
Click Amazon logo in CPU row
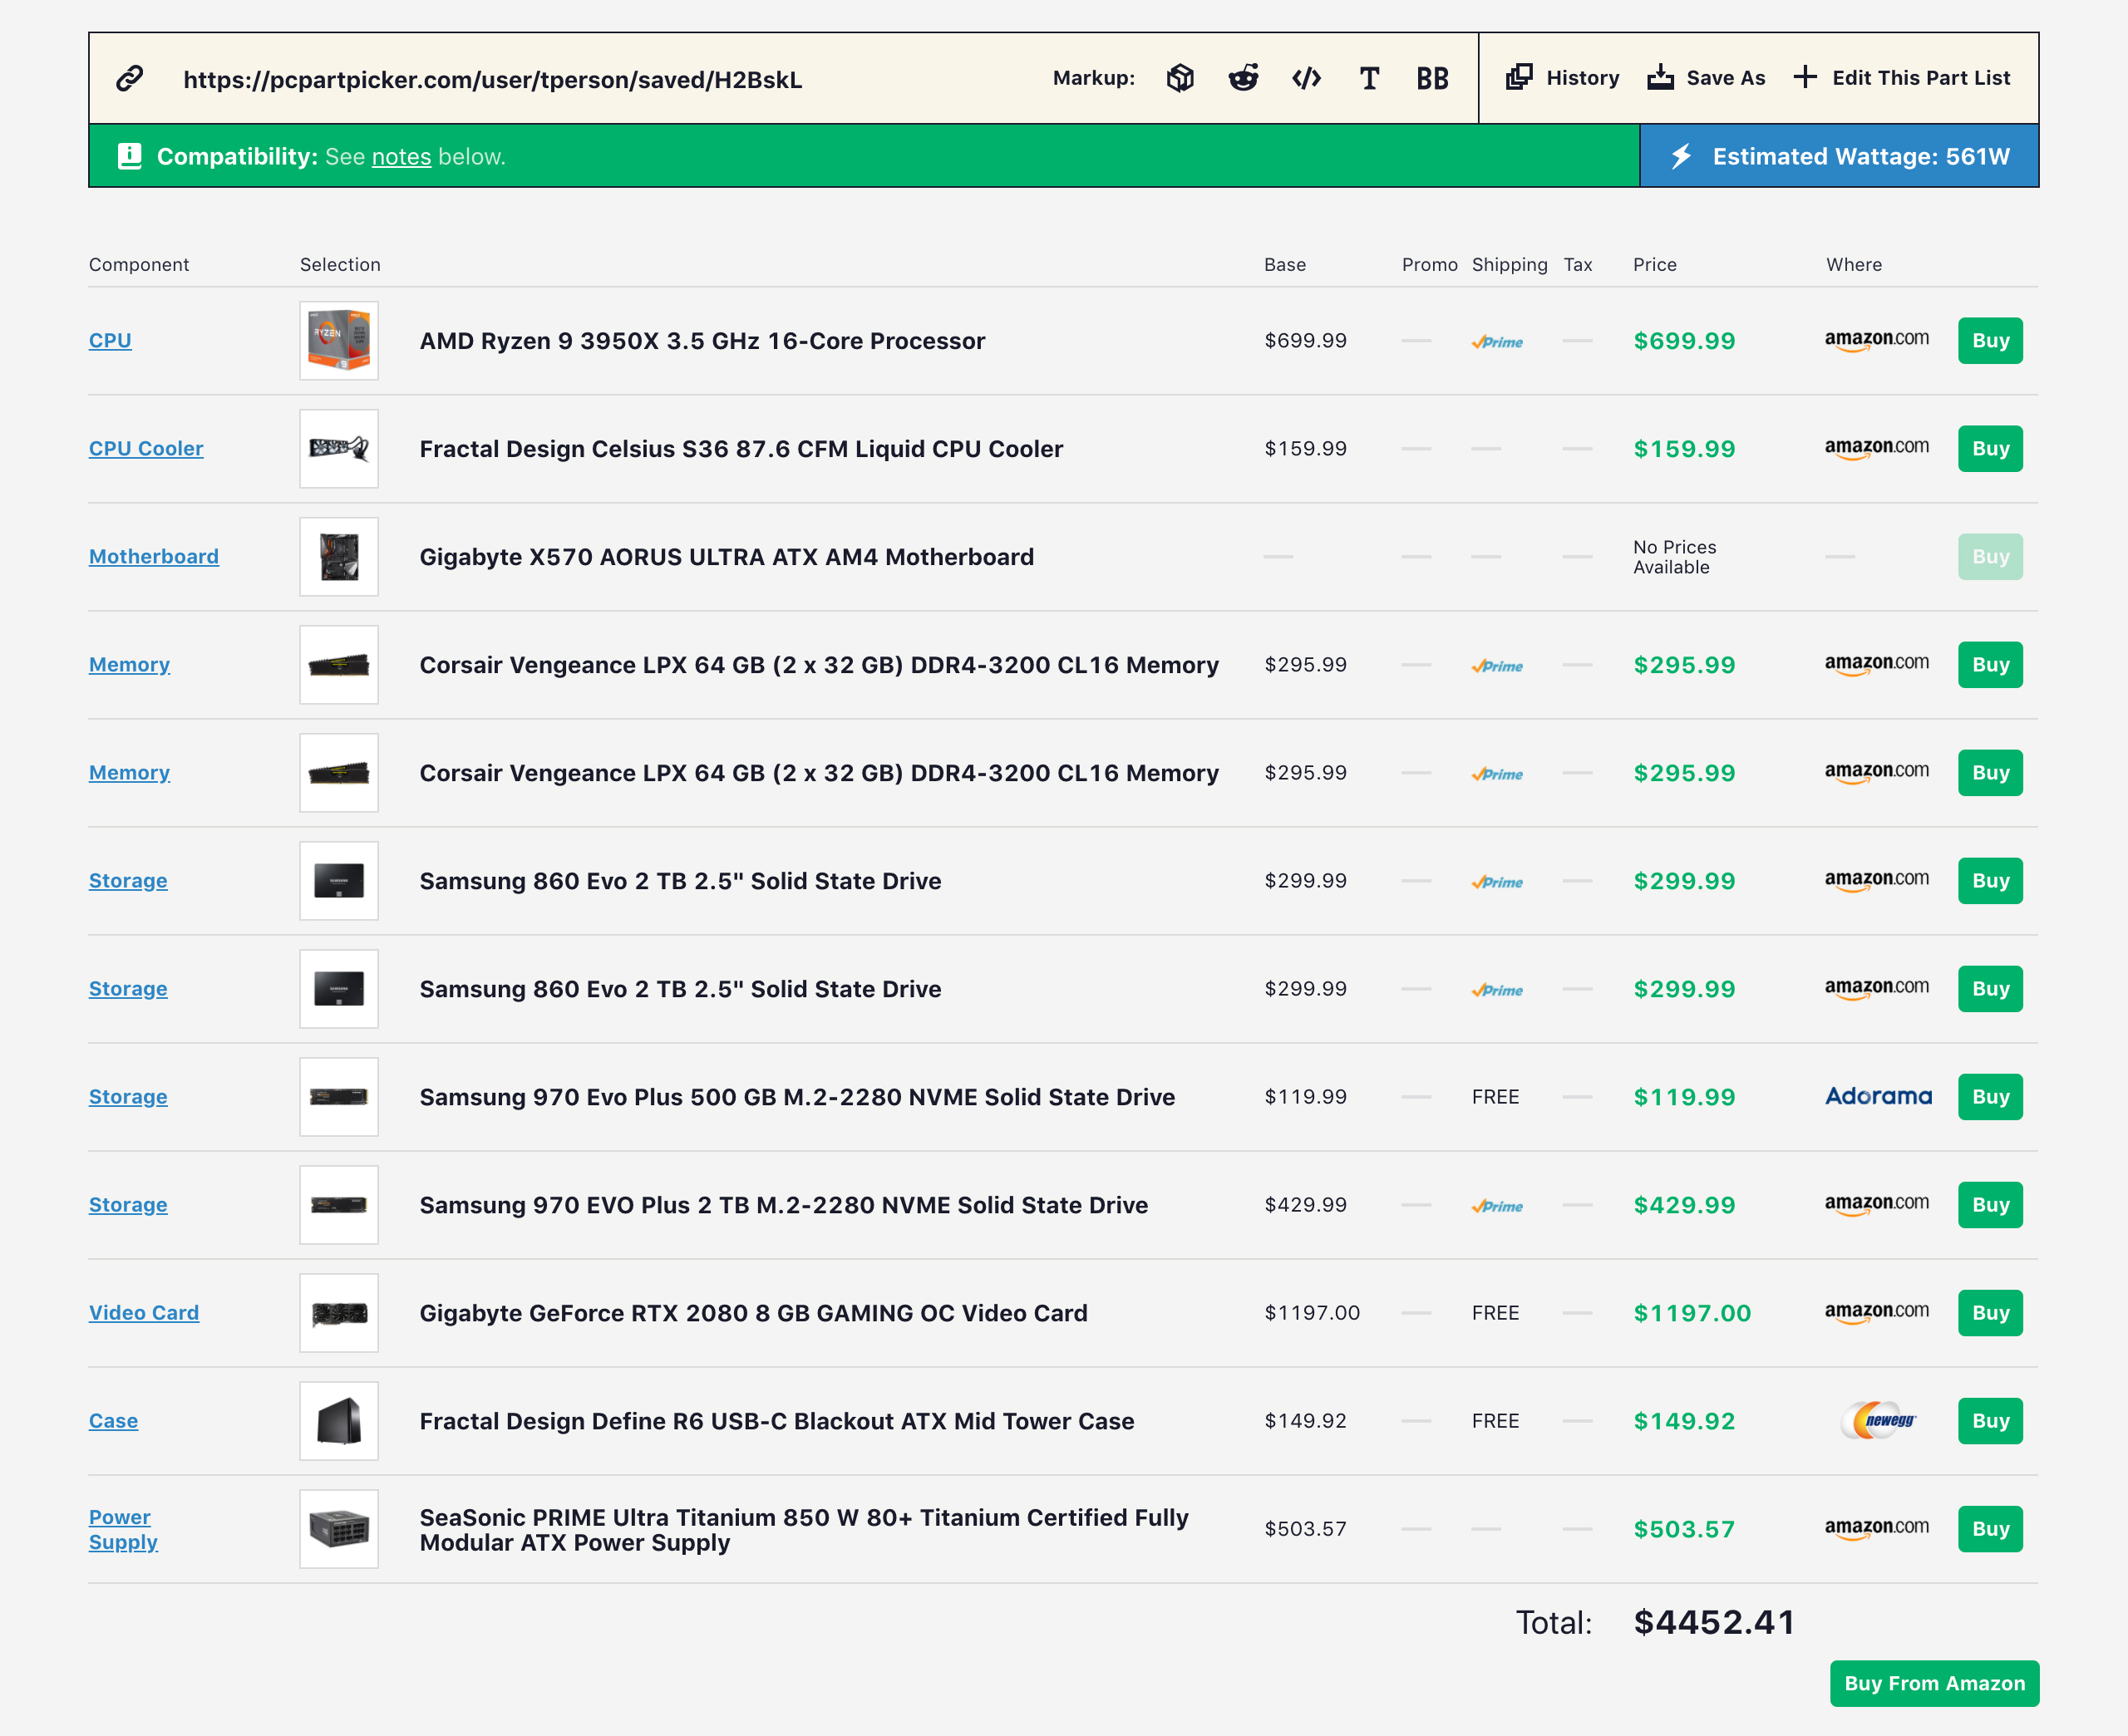(1877, 340)
